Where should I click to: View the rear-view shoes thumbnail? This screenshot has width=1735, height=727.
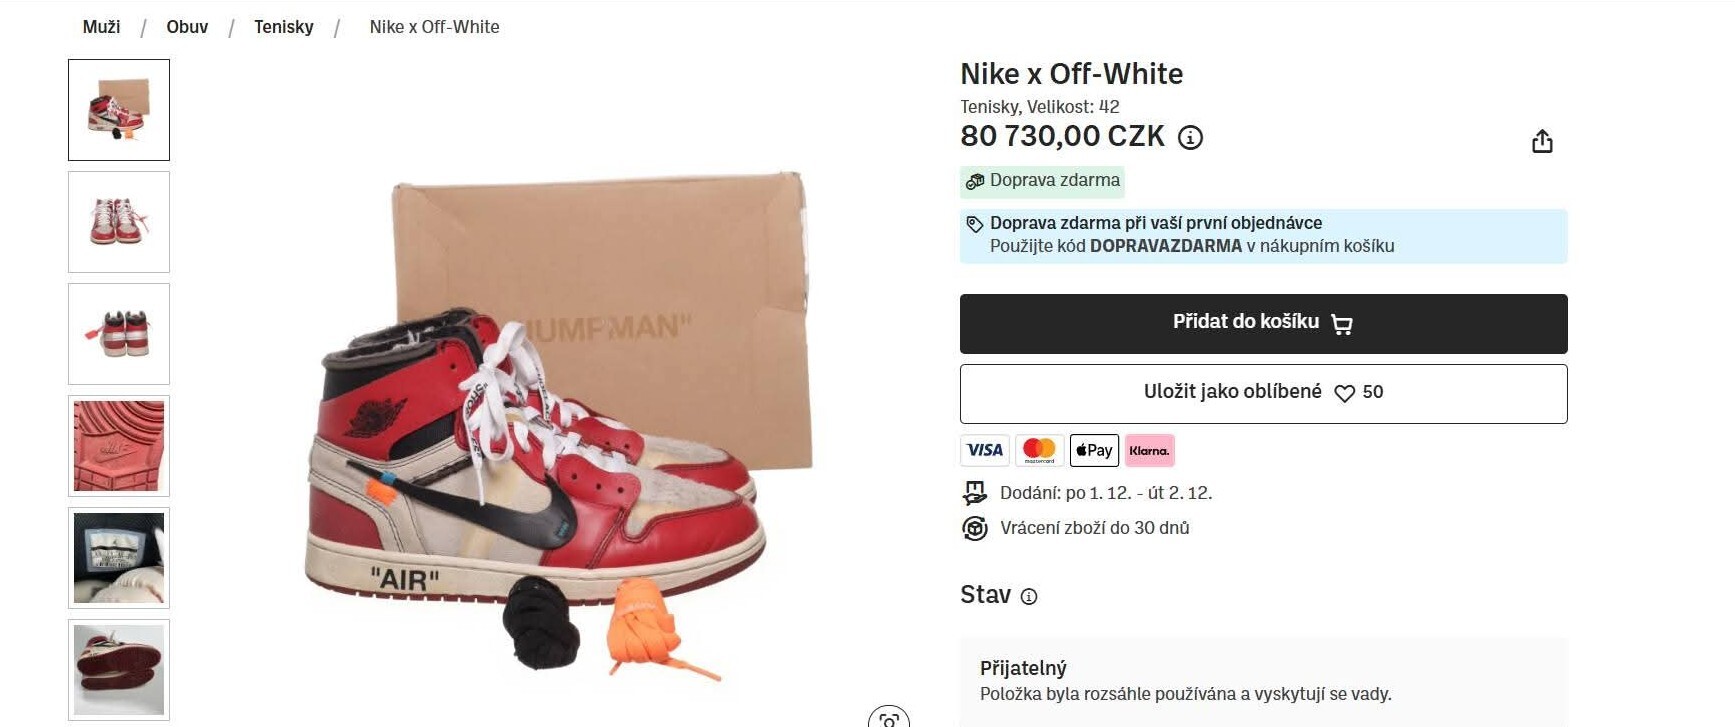coord(119,334)
